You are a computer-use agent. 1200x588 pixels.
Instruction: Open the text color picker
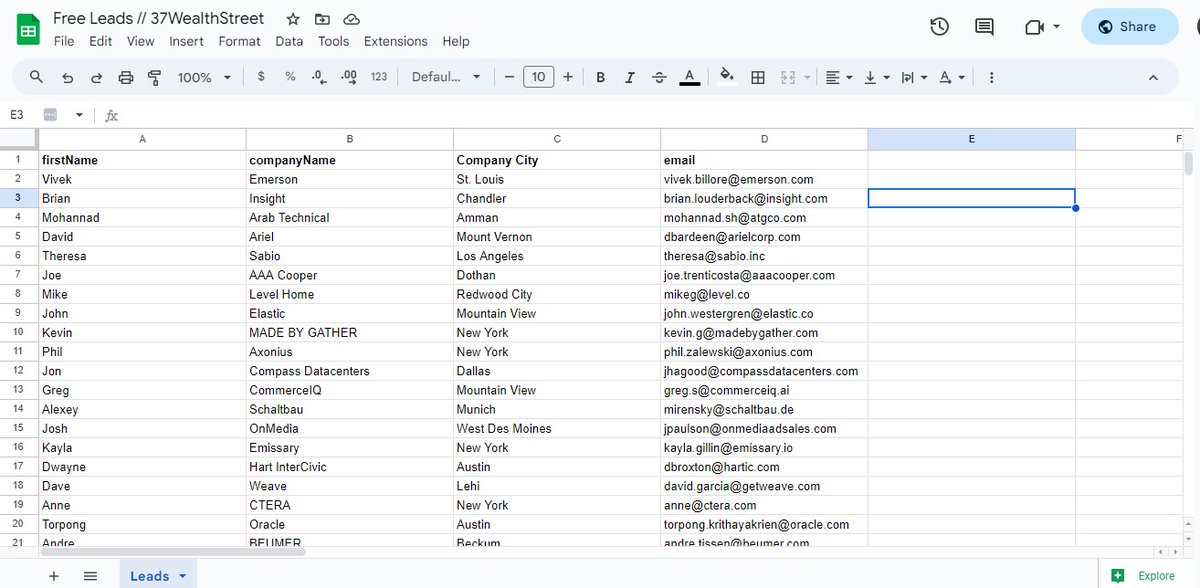[x=689, y=77]
